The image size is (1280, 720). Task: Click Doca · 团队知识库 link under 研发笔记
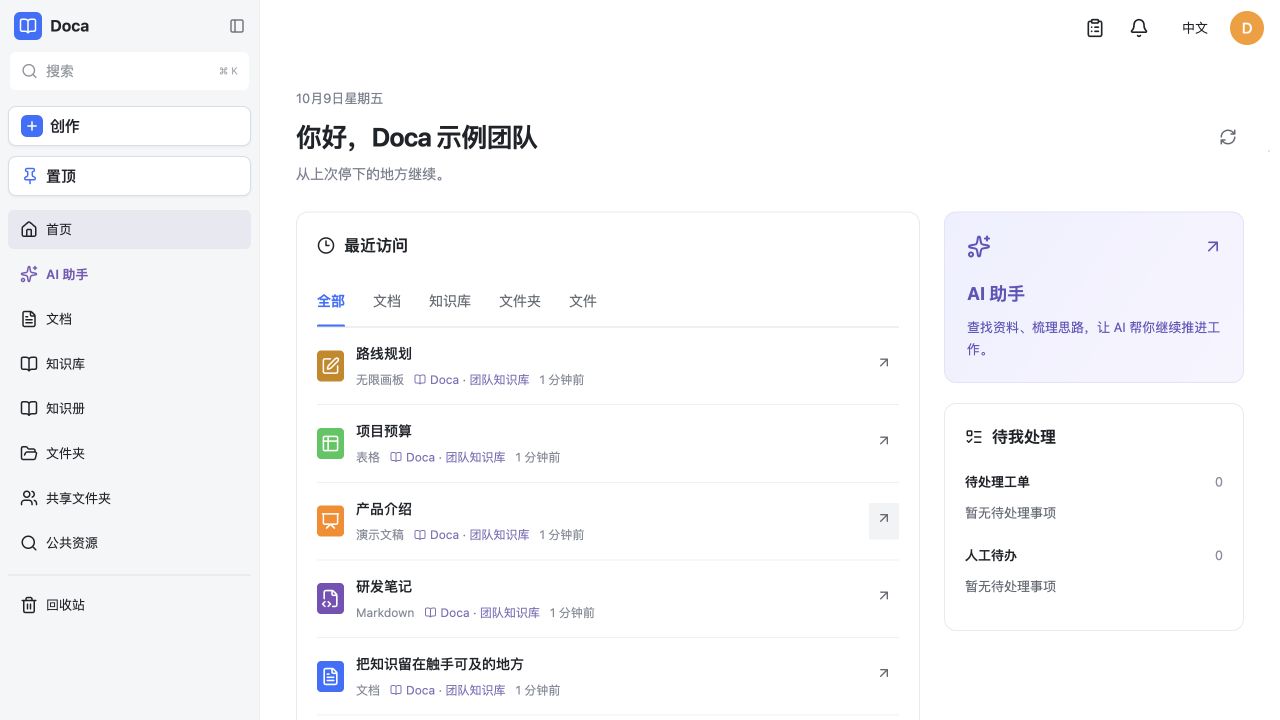pyautogui.click(x=482, y=613)
